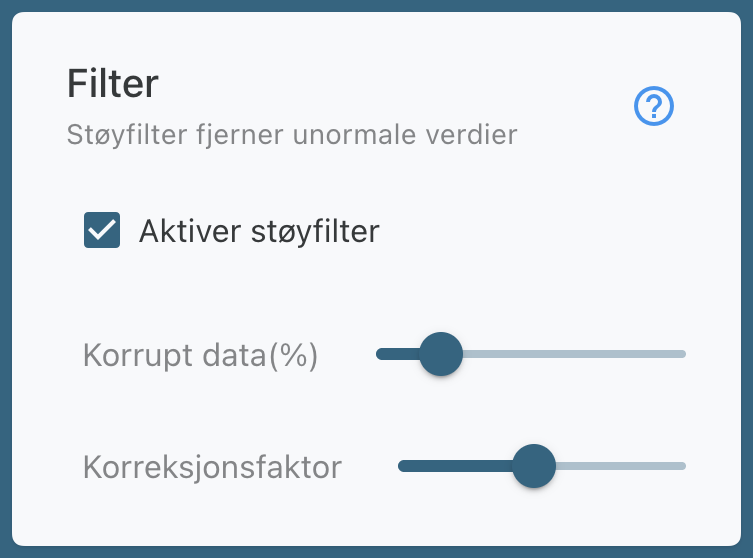Open the Filter help question mark icon
The height and width of the screenshot is (558, 753).
pos(655,106)
